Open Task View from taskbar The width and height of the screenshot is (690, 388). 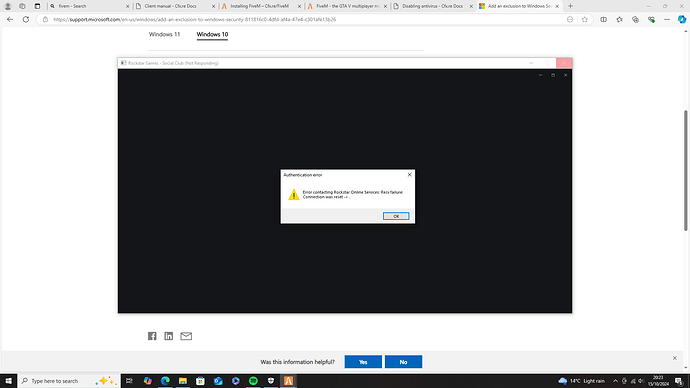tap(129, 381)
